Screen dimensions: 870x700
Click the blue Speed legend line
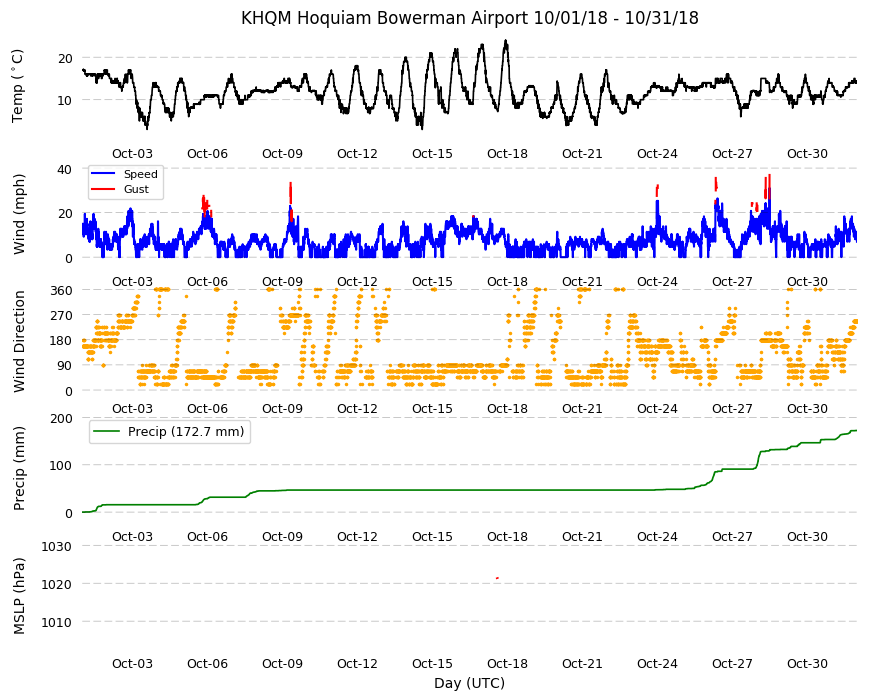click(103, 174)
